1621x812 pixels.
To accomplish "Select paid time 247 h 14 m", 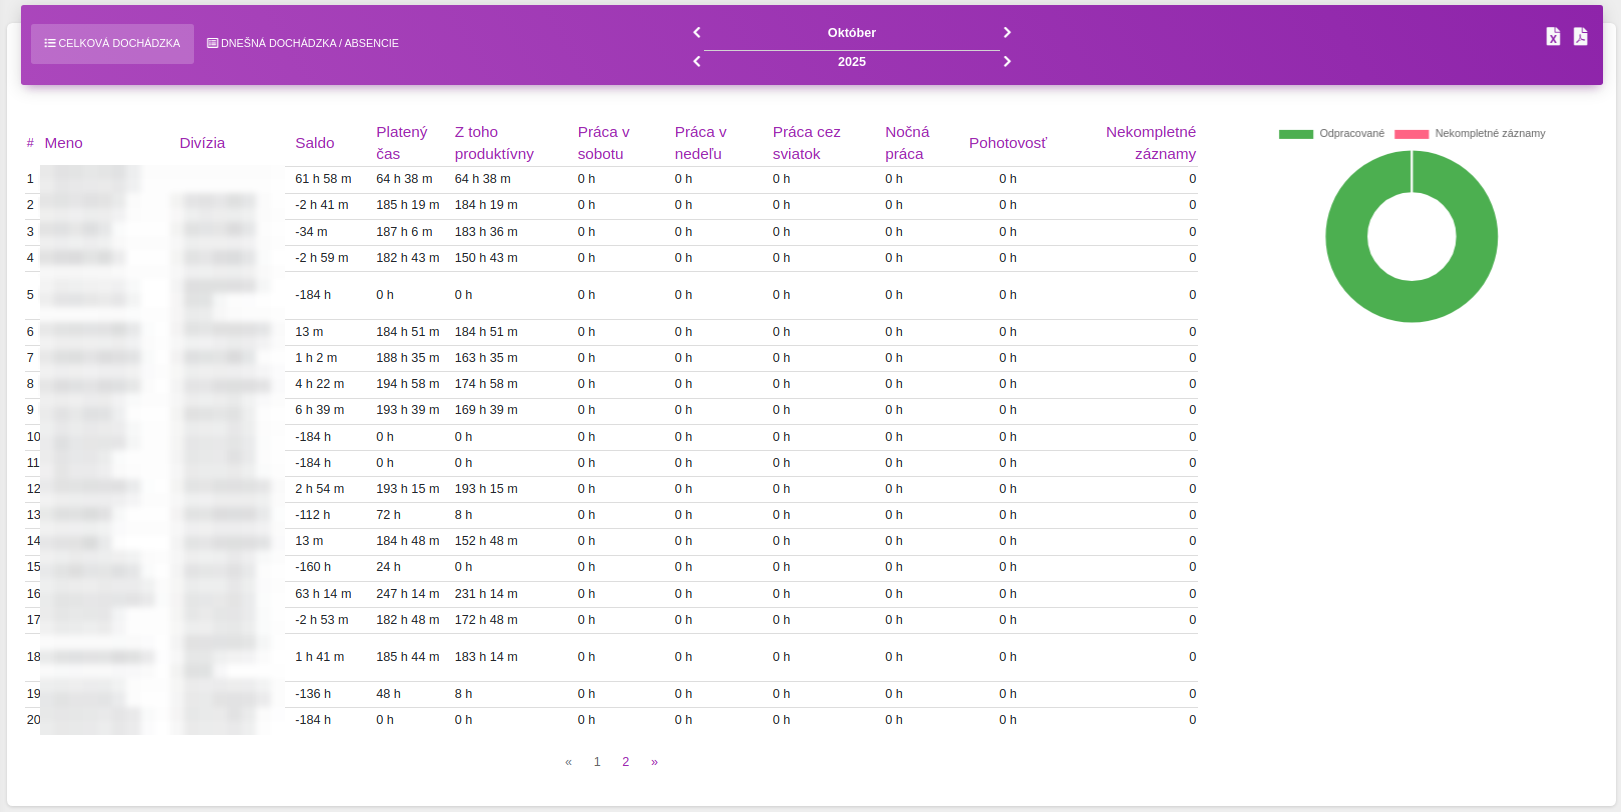I will [408, 594].
